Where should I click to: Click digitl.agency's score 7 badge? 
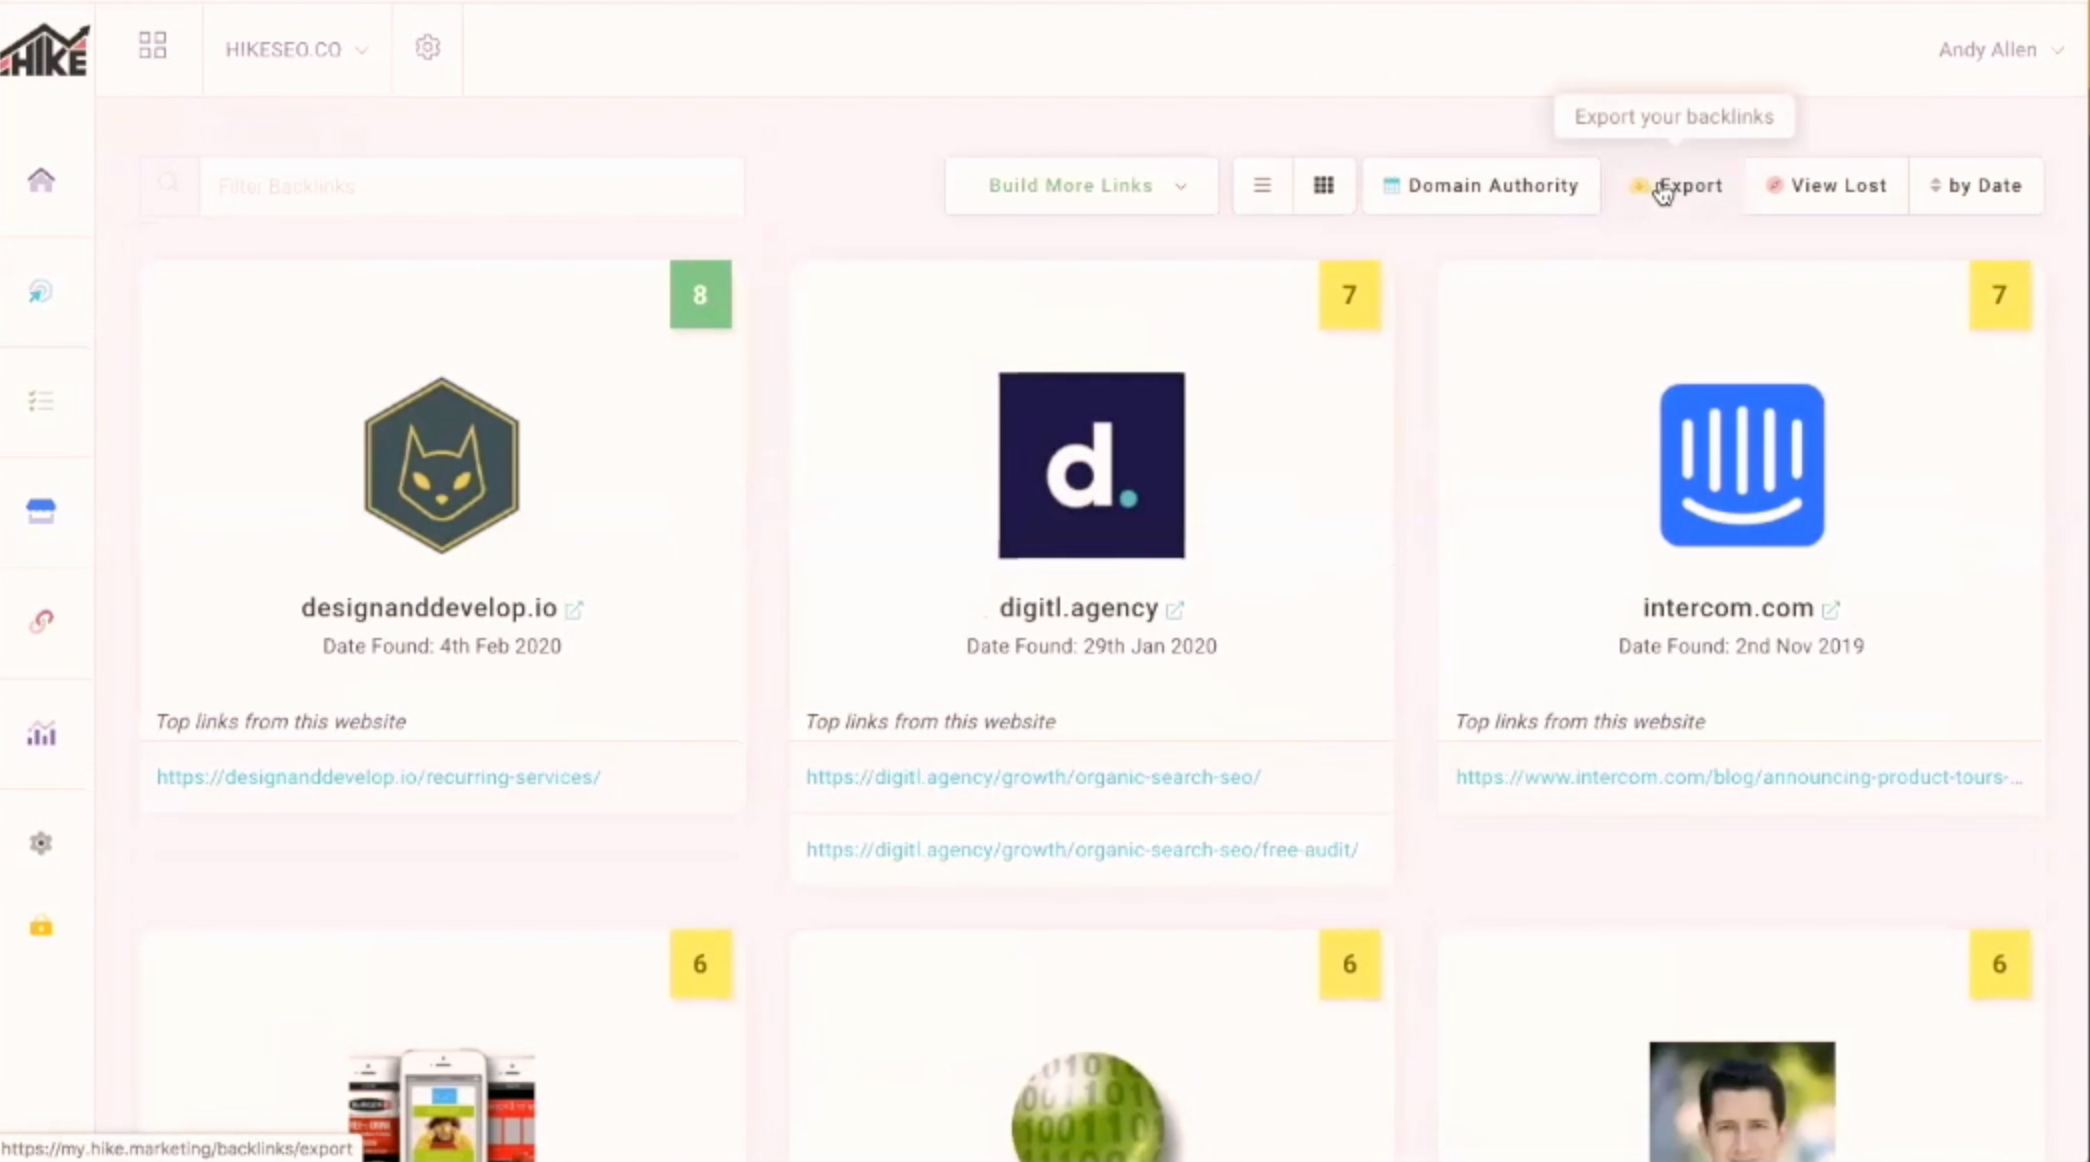tap(1350, 295)
